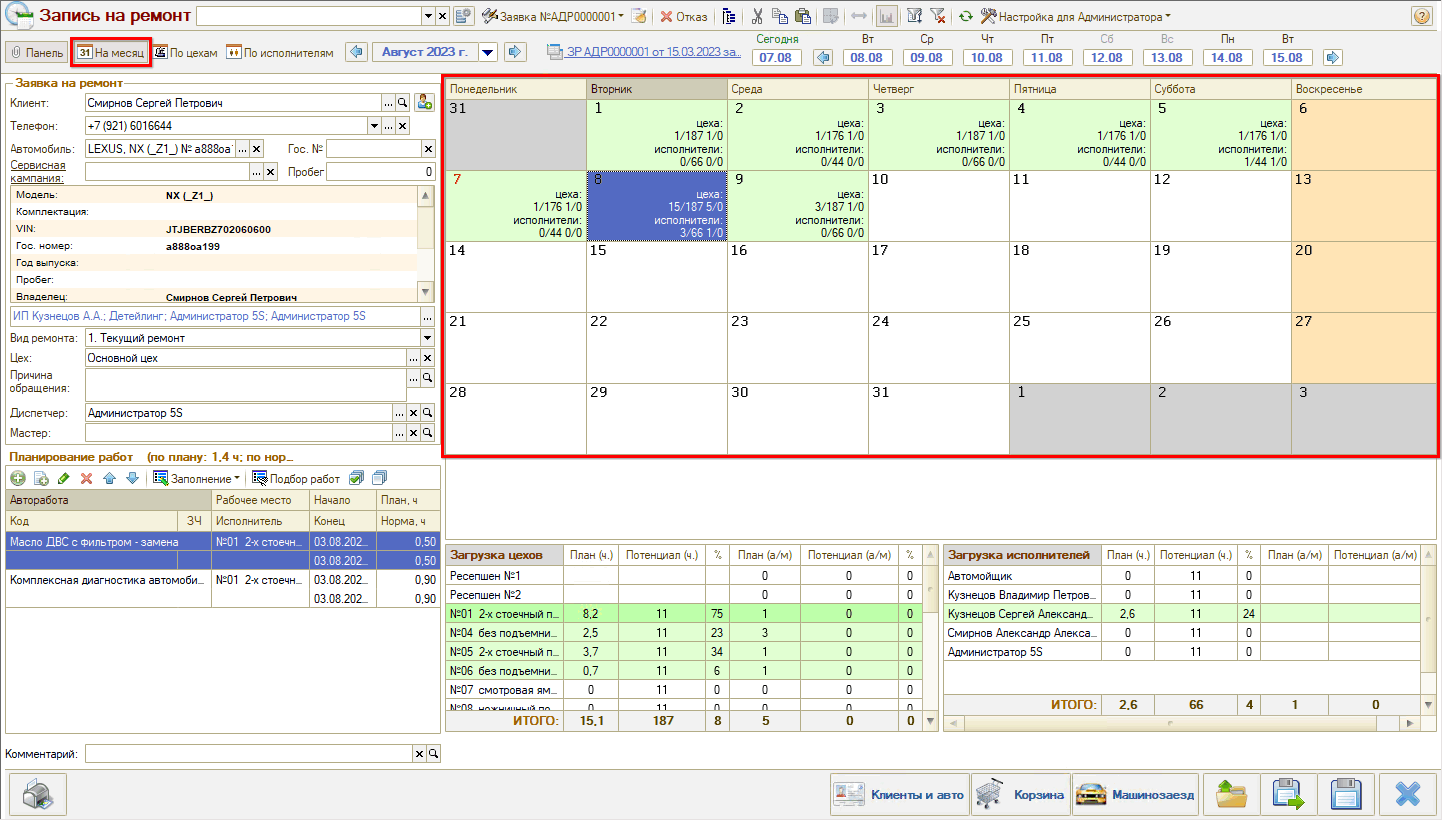Add new work row with green plus
The height and width of the screenshot is (820, 1442).
coord(17,479)
